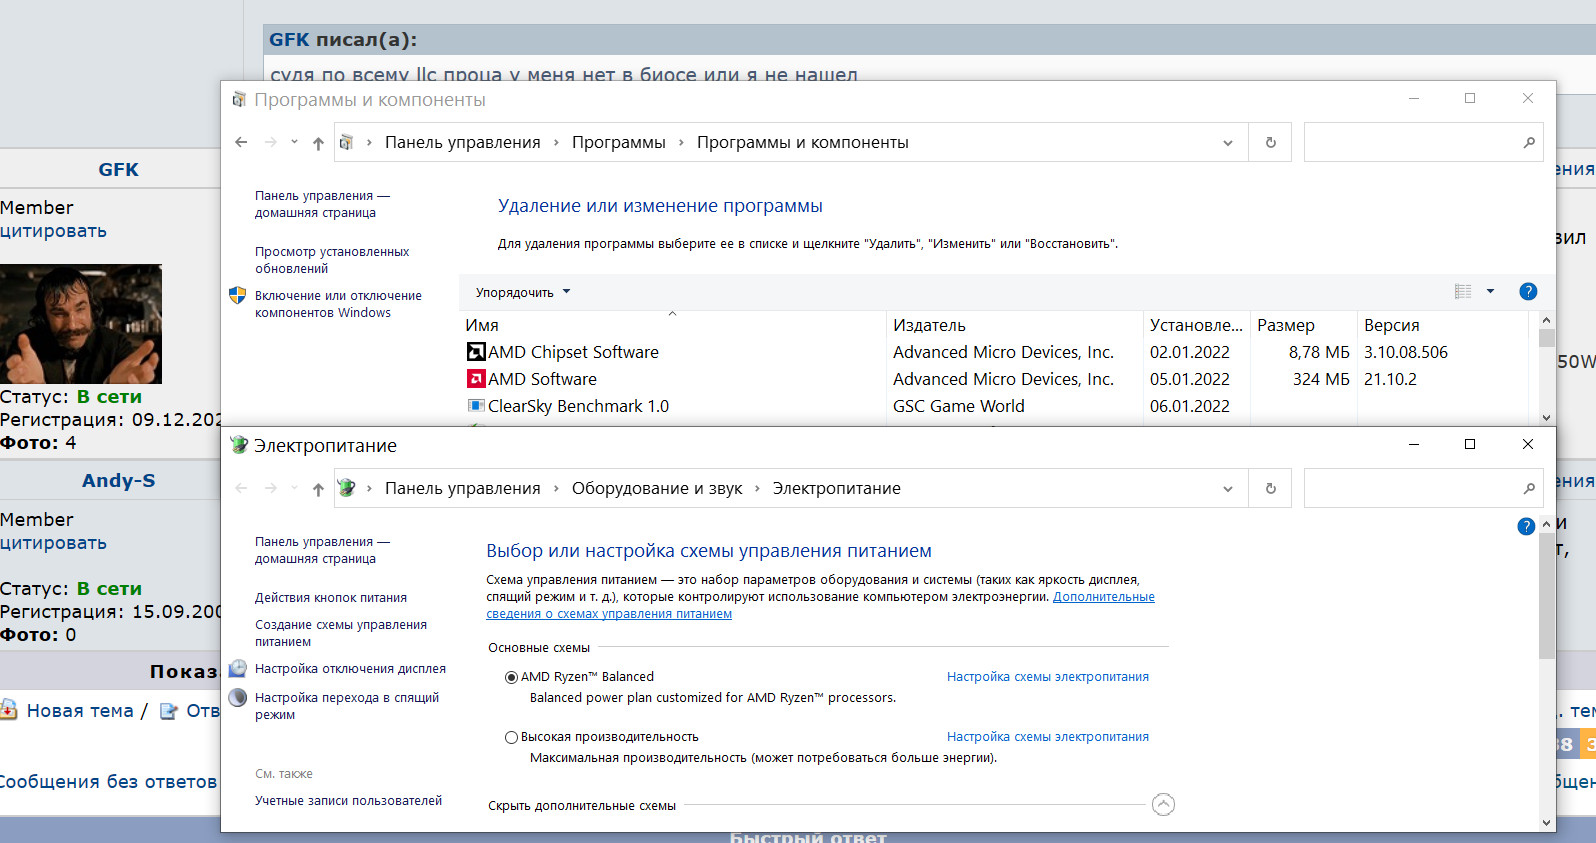Image resolution: width=1596 pixels, height=843 pixels.
Task: Open help in Электропитание window
Action: [x=1526, y=526]
